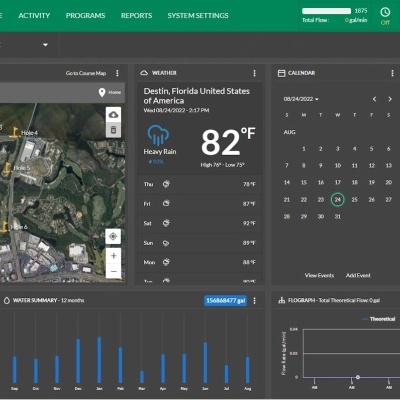Go to Course Map link
Viewport: 400px width, 400px height.
click(x=86, y=73)
